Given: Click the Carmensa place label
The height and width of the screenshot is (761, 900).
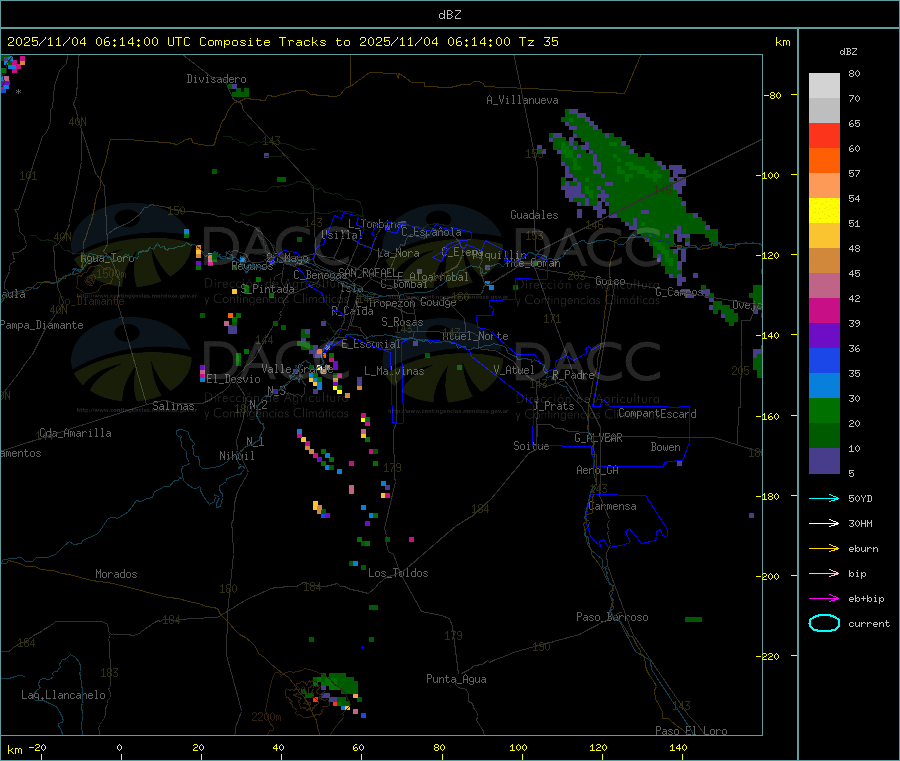Looking at the screenshot, I should [x=612, y=507].
